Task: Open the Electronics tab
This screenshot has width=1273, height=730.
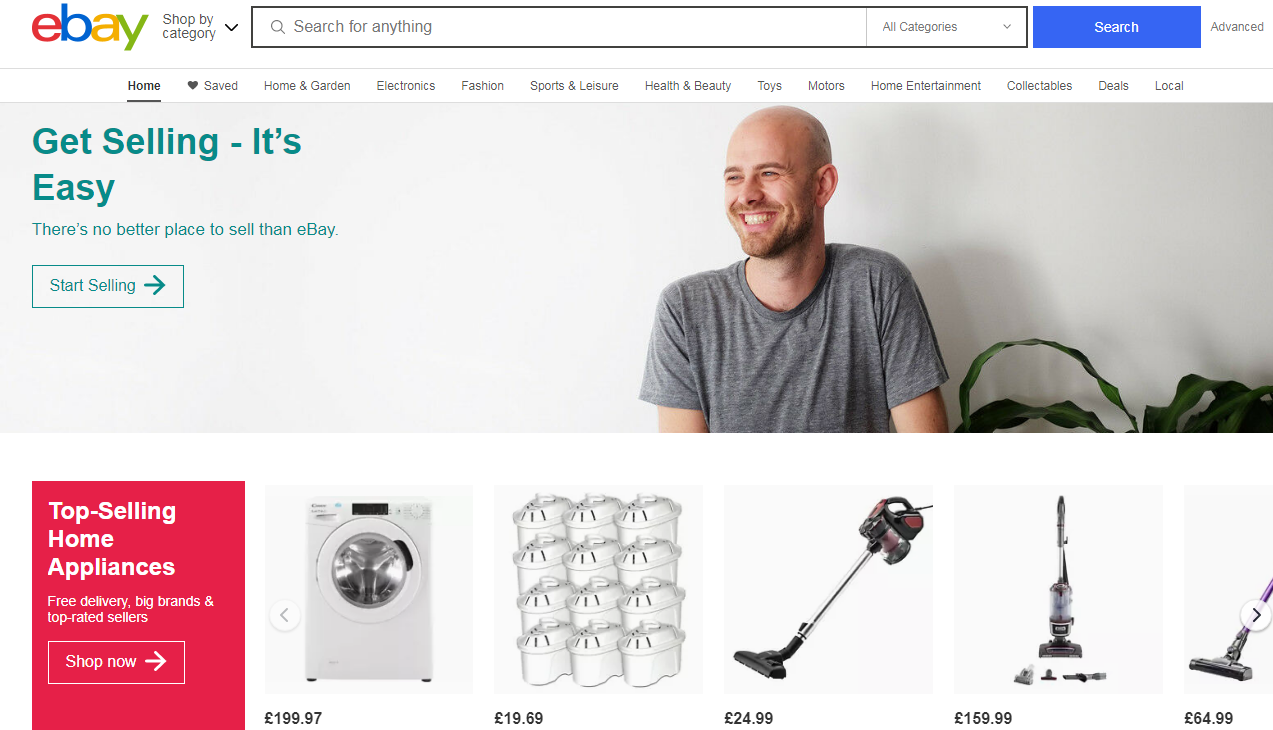Action: [x=406, y=86]
